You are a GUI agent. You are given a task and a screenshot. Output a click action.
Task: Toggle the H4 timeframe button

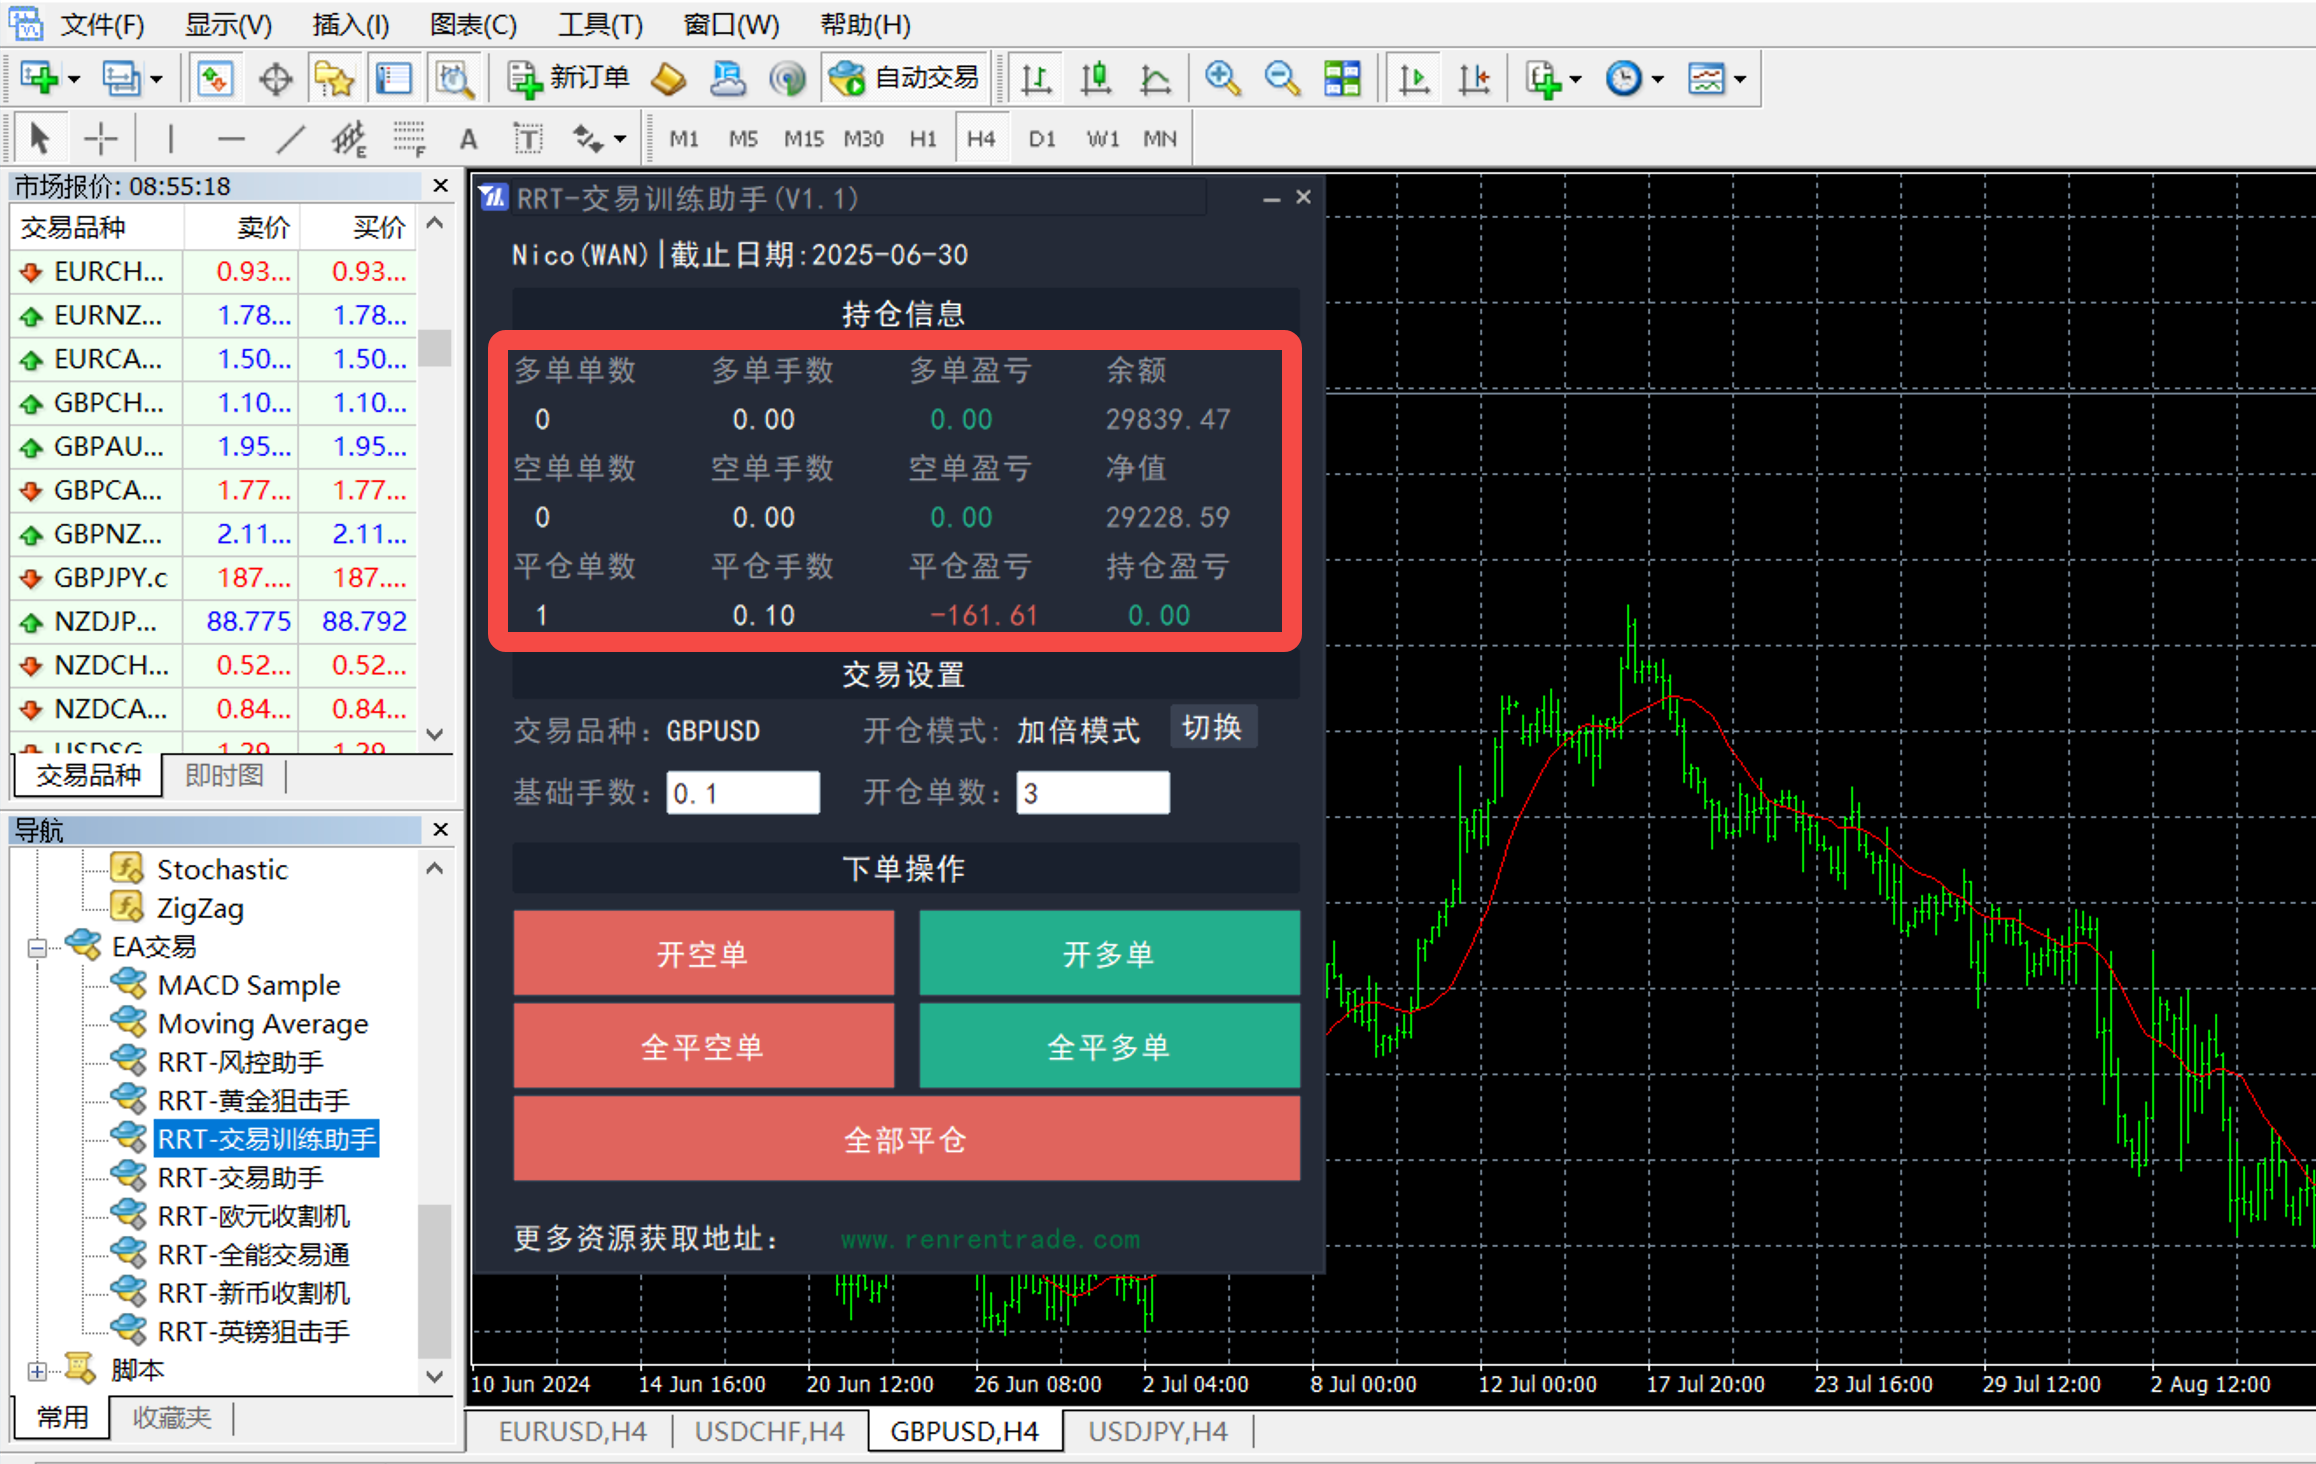pos(980,138)
